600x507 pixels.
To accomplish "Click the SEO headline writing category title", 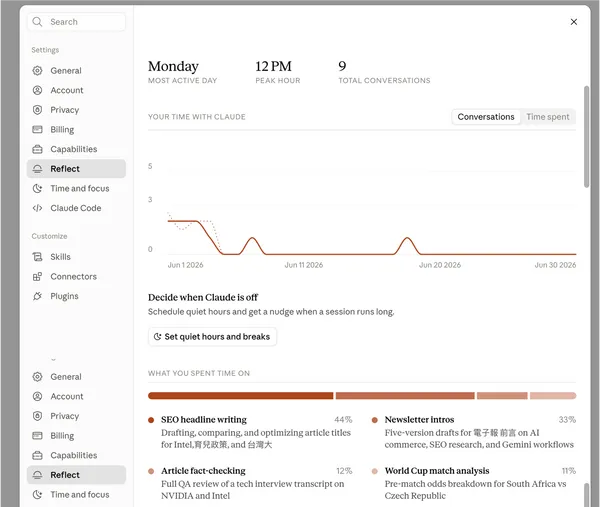I will (204, 420).
